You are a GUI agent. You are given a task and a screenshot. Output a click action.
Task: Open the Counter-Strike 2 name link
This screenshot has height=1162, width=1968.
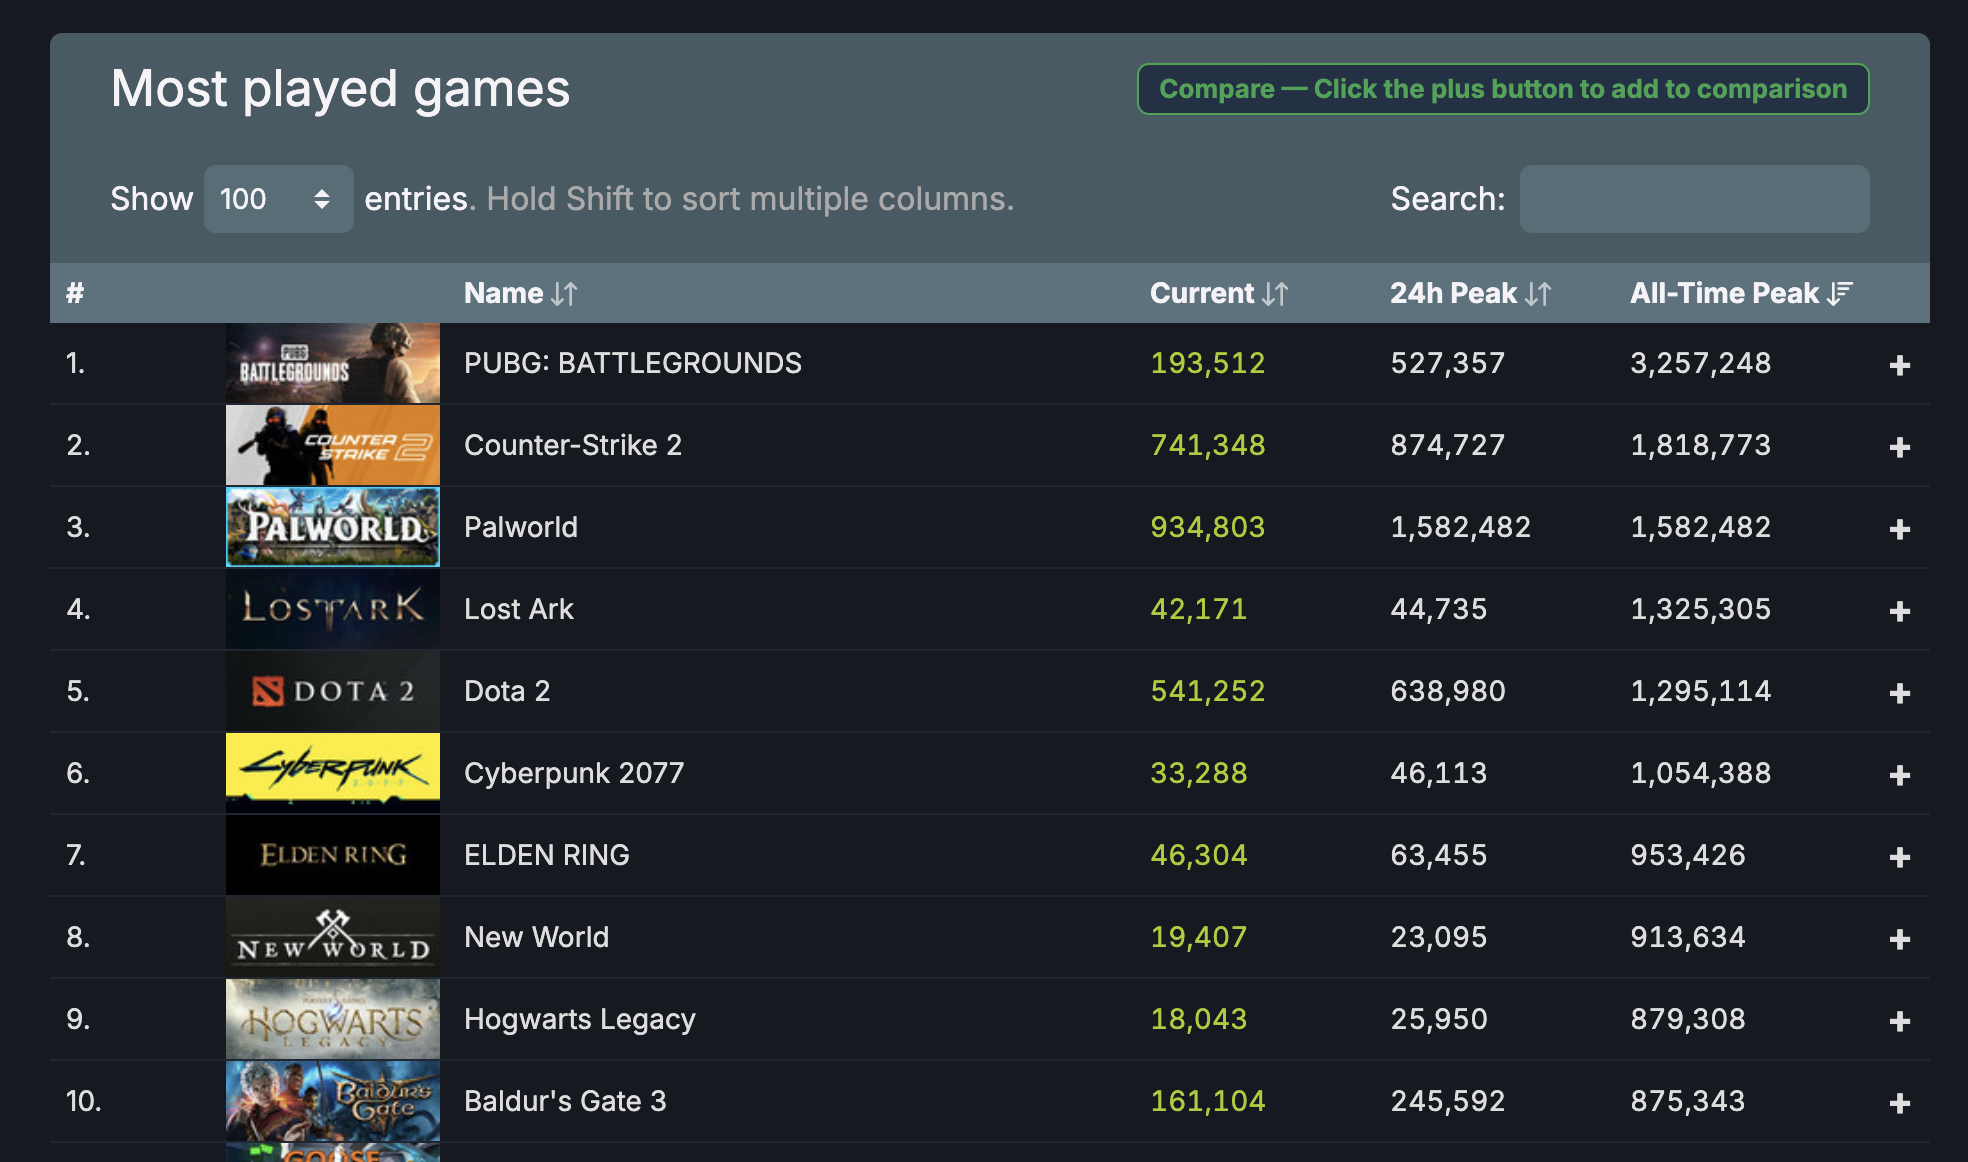[x=573, y=445]
